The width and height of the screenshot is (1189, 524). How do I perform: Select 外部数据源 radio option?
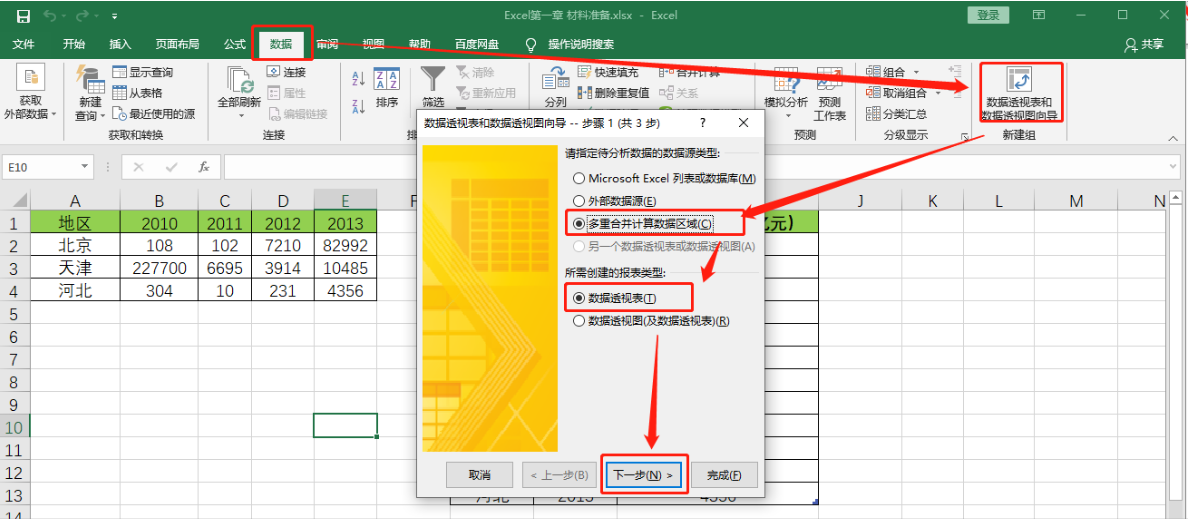point(615,202)
